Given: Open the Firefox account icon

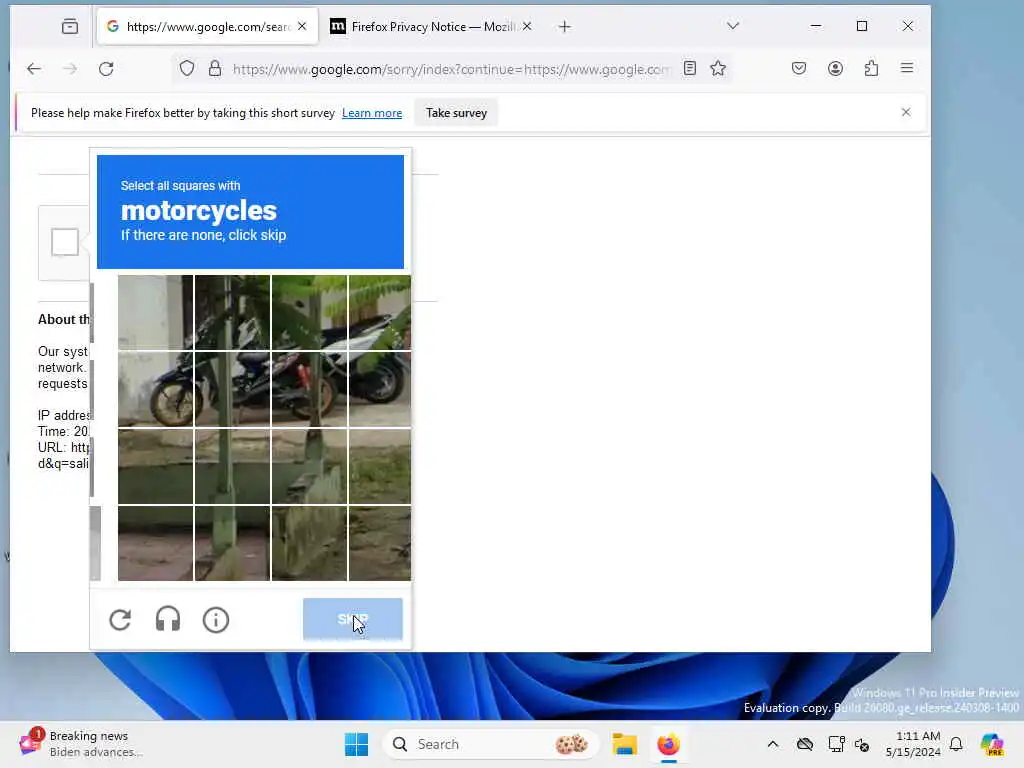Looking at the screenshot, I should (x=835, y=68).
